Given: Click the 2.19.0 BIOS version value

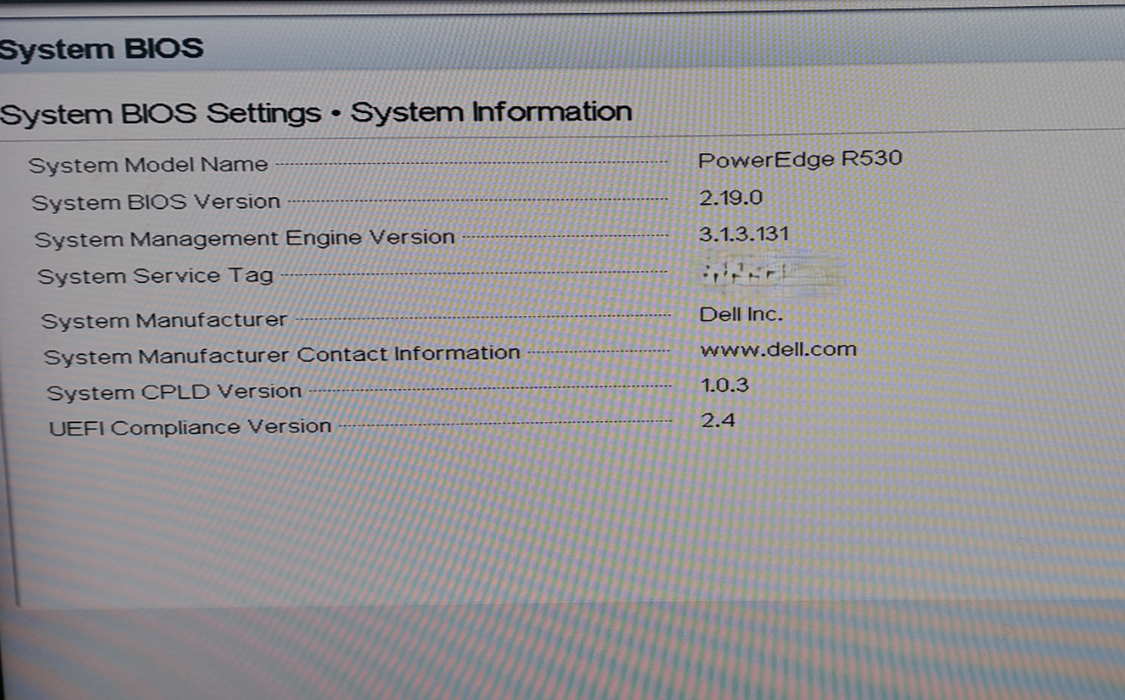Looking at the screenshot, I should (730, 197).
